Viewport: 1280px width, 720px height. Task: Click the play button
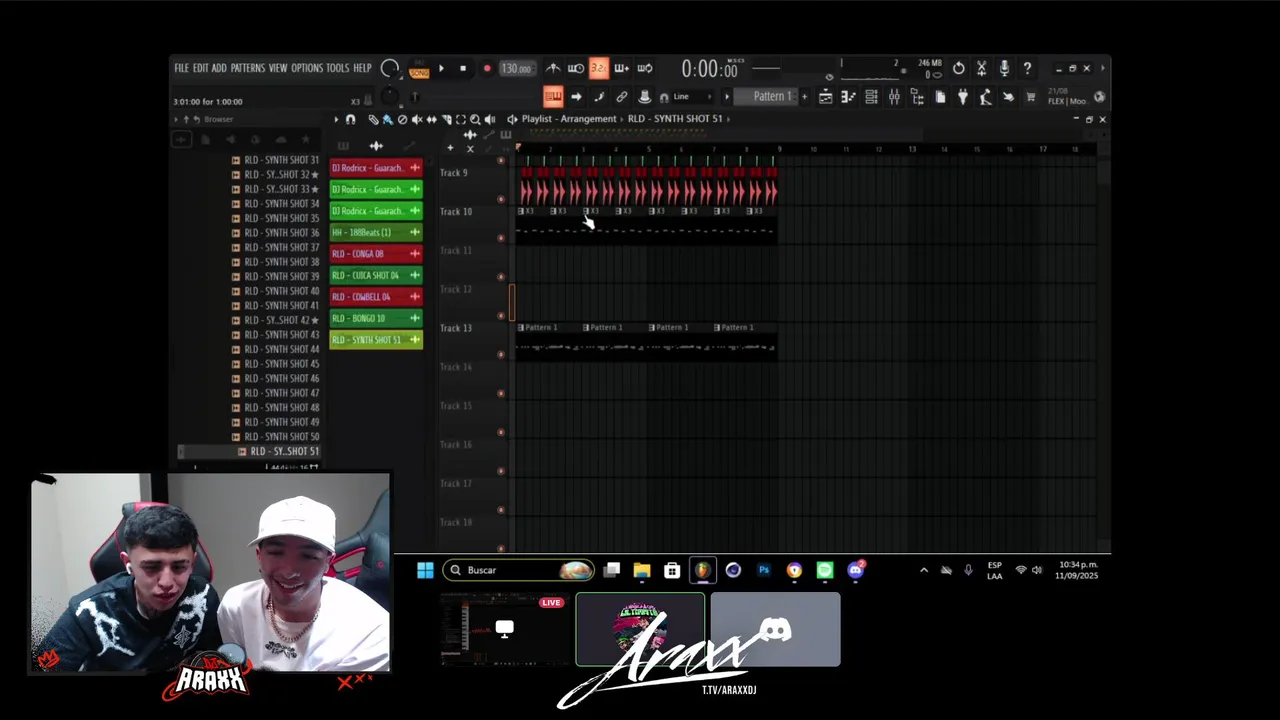pyautogui.click(x=441, y=68)
